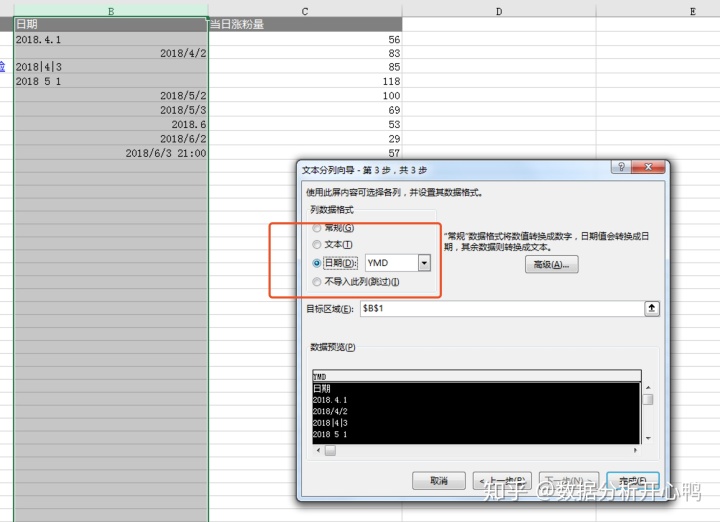Click cell containing 2018/6/3 21:00
Image resolution: width=720 pixels, height=522 pixels.
coord(111,153)
